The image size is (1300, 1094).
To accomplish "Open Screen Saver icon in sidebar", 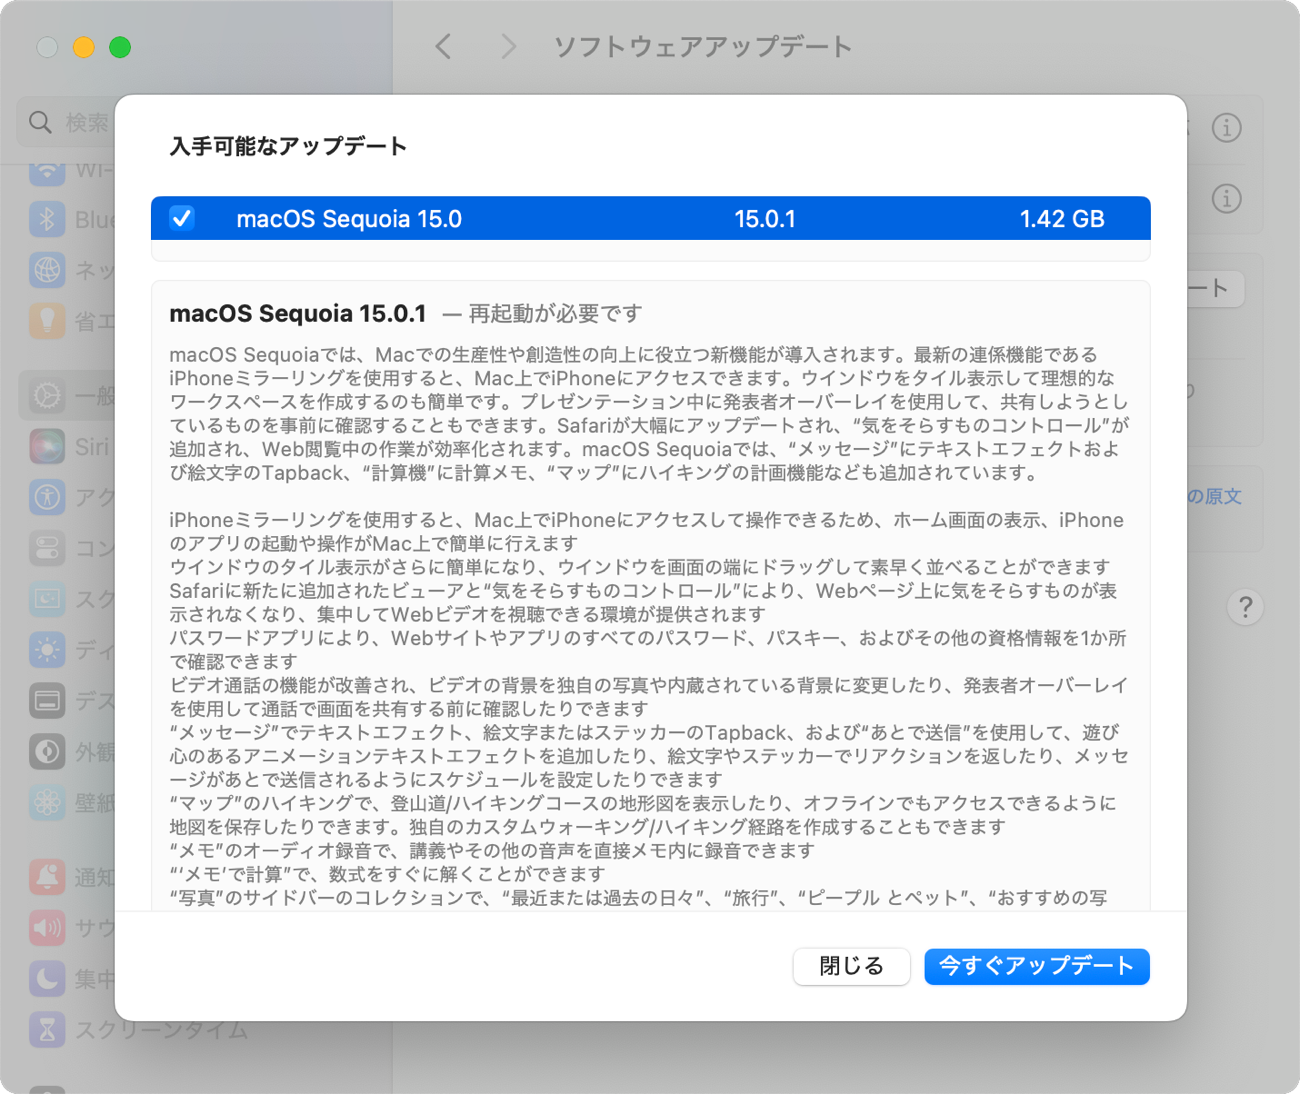I will [47, 599].
